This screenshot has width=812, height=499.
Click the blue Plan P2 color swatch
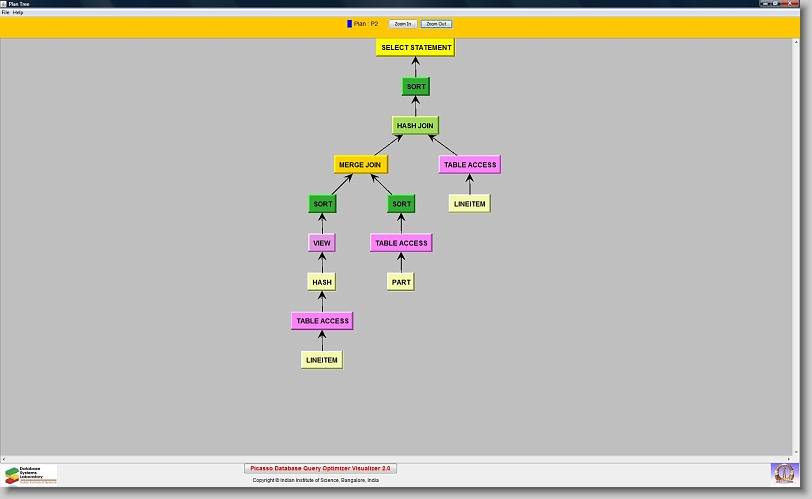[349, 23]
